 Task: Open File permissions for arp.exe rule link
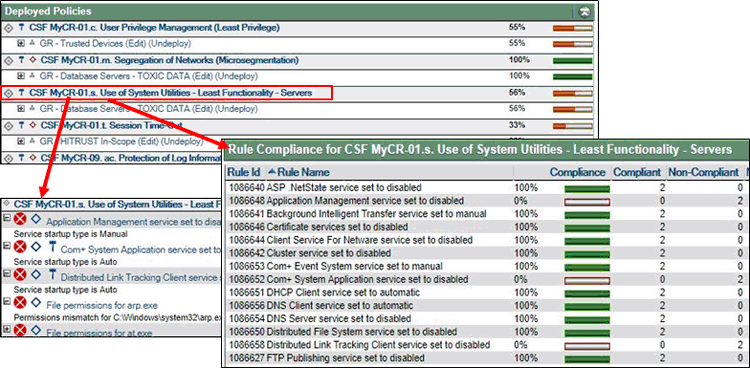click(x=102, y=305)
